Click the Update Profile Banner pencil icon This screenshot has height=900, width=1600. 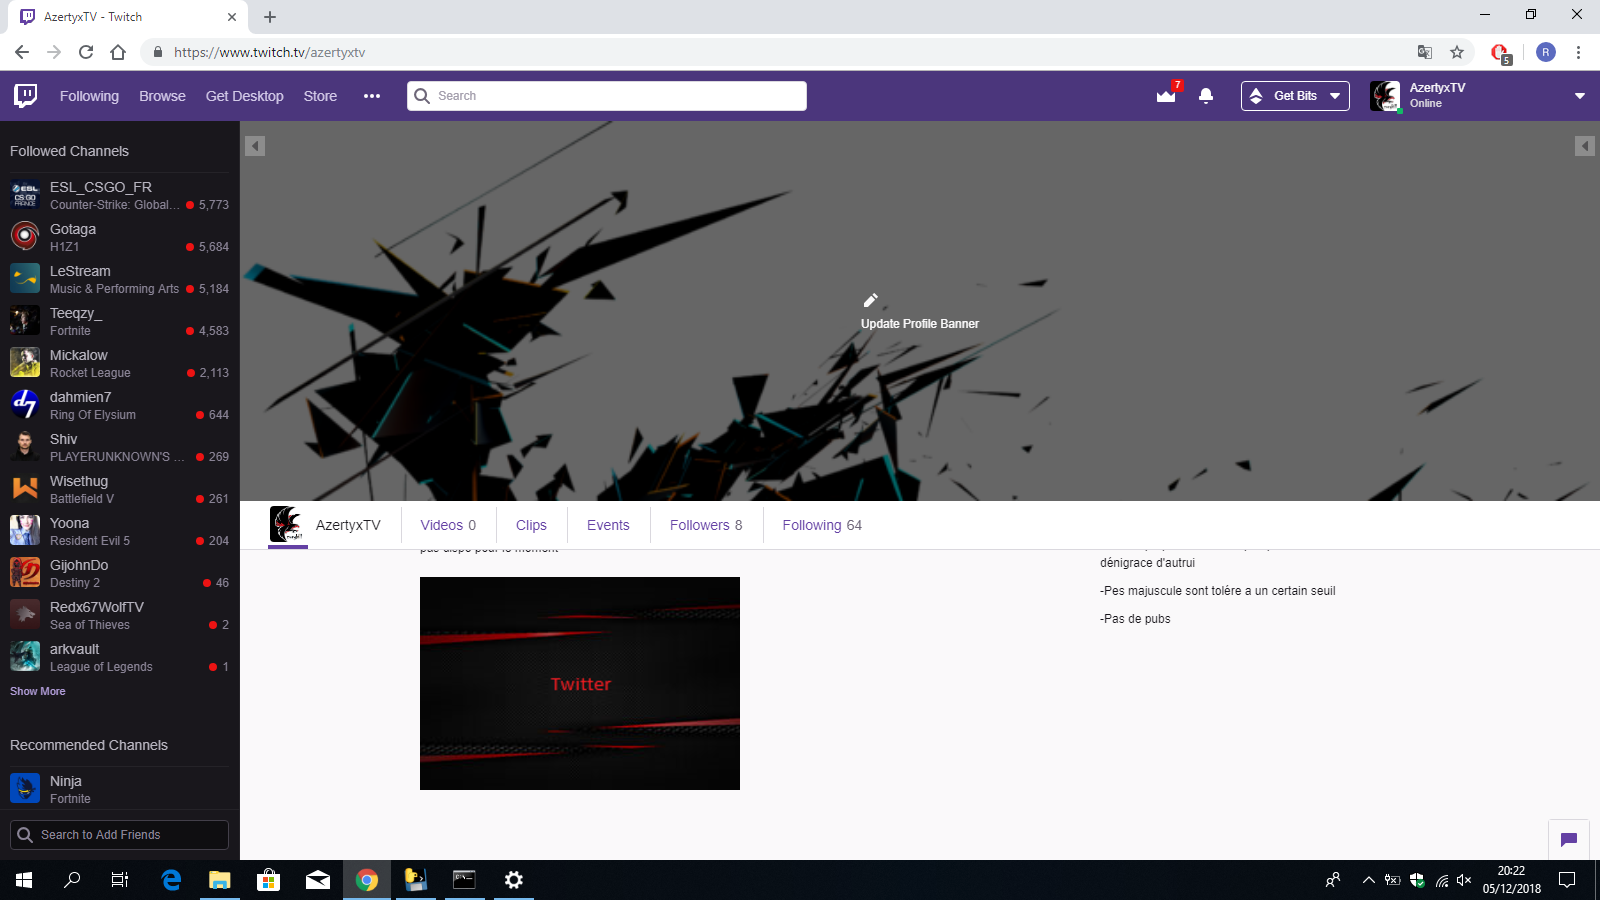click(870, 300)
